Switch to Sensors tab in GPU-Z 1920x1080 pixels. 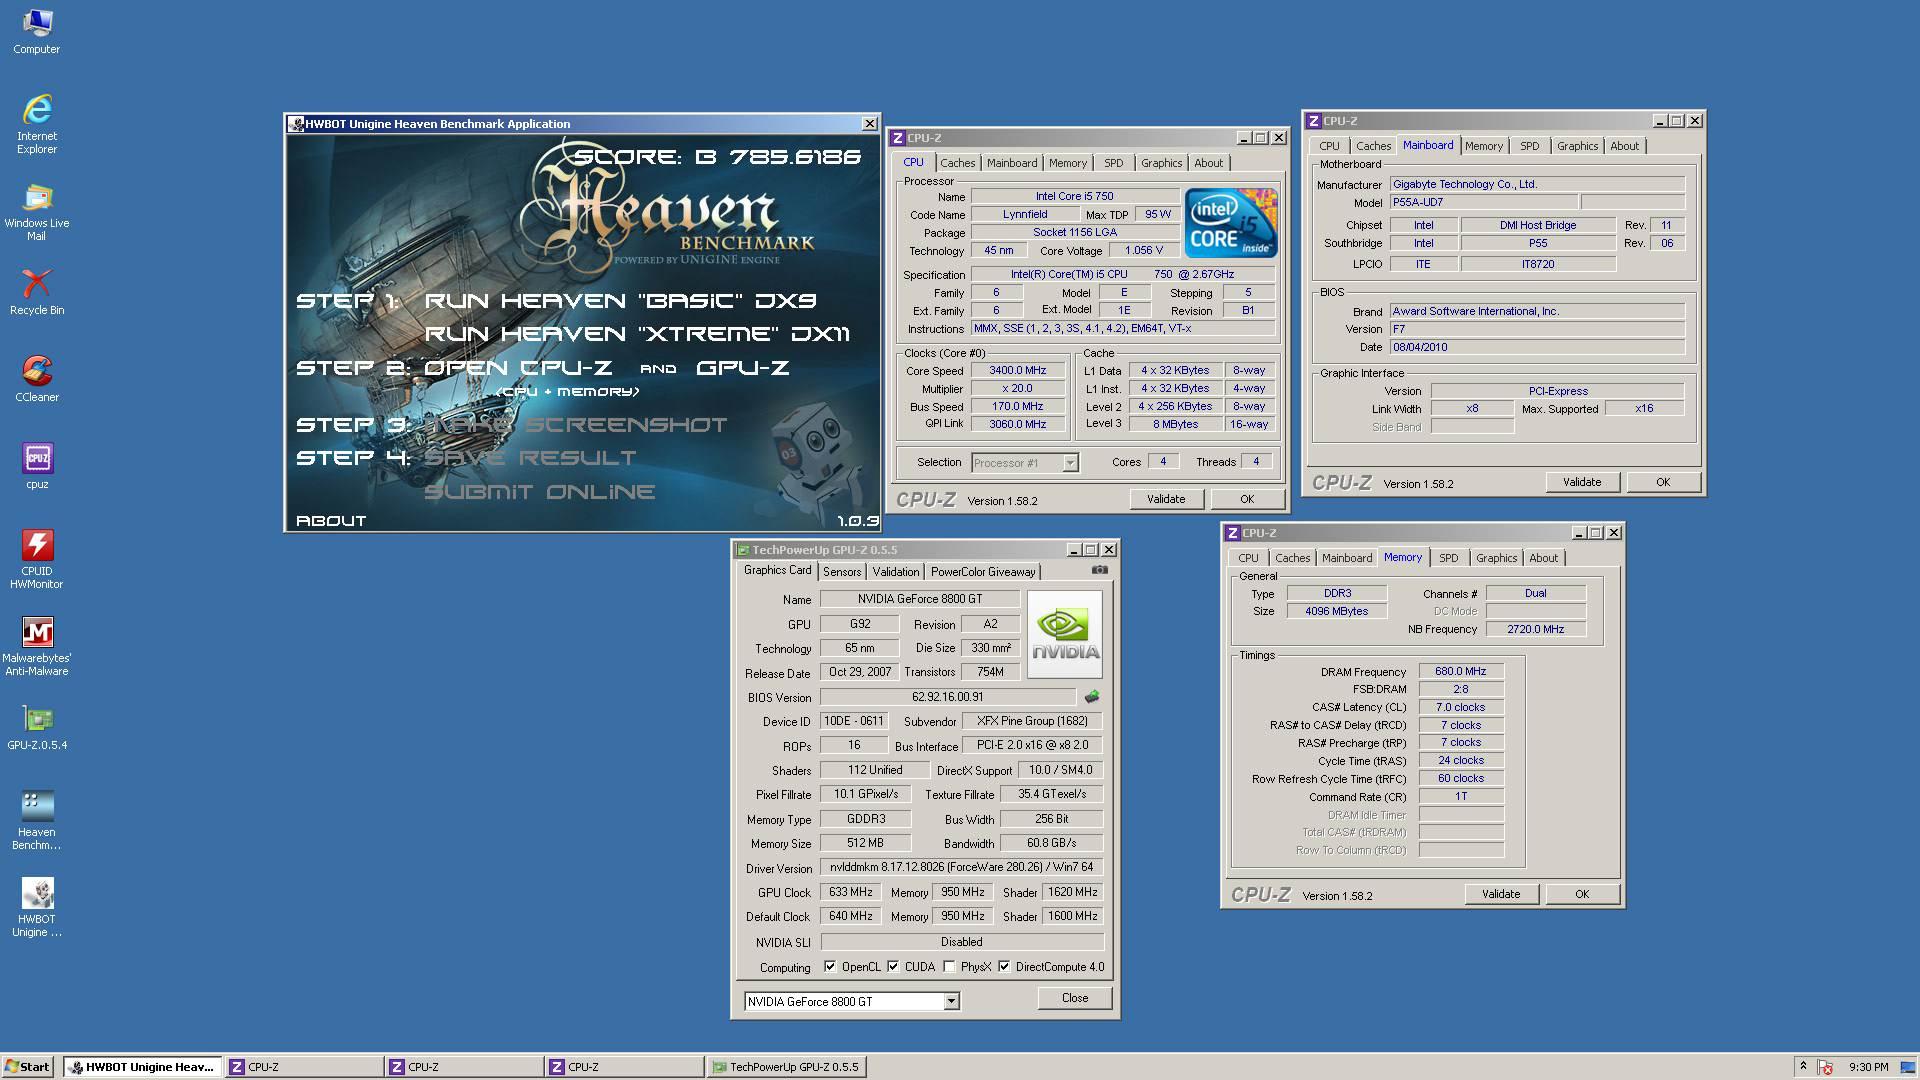[842, 572]
